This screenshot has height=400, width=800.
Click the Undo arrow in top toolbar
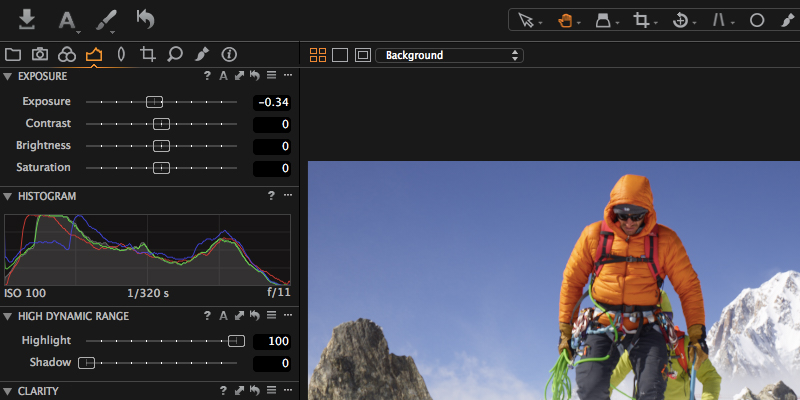(x=146, y=19)
